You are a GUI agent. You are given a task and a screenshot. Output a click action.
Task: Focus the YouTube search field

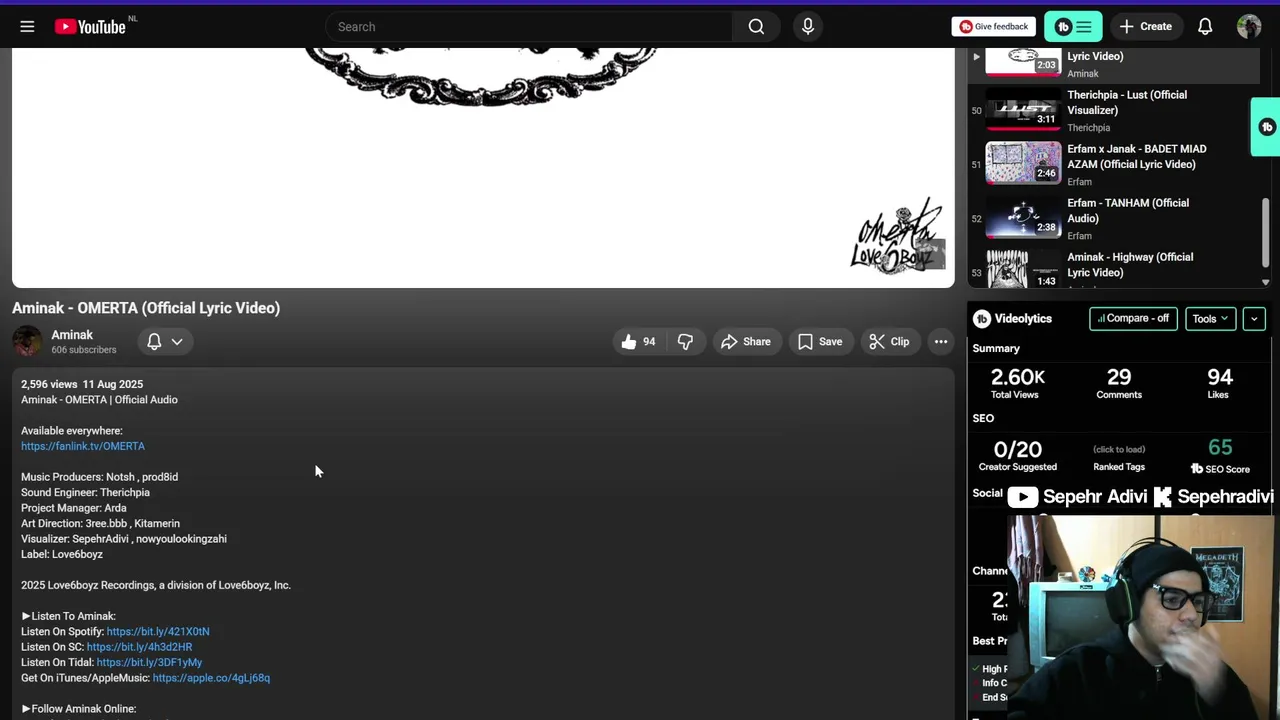[x=529, y=27]
